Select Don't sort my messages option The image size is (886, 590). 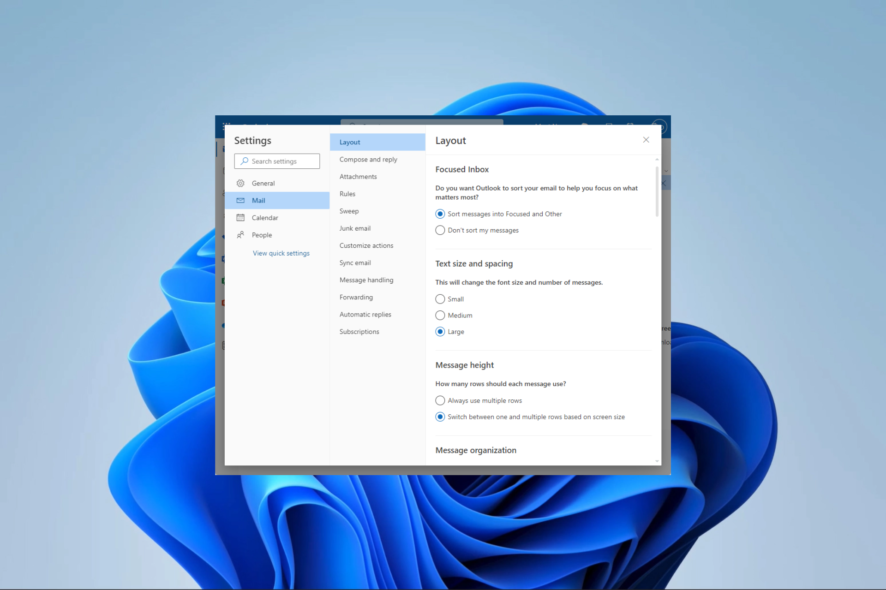[x=440, y=230]
